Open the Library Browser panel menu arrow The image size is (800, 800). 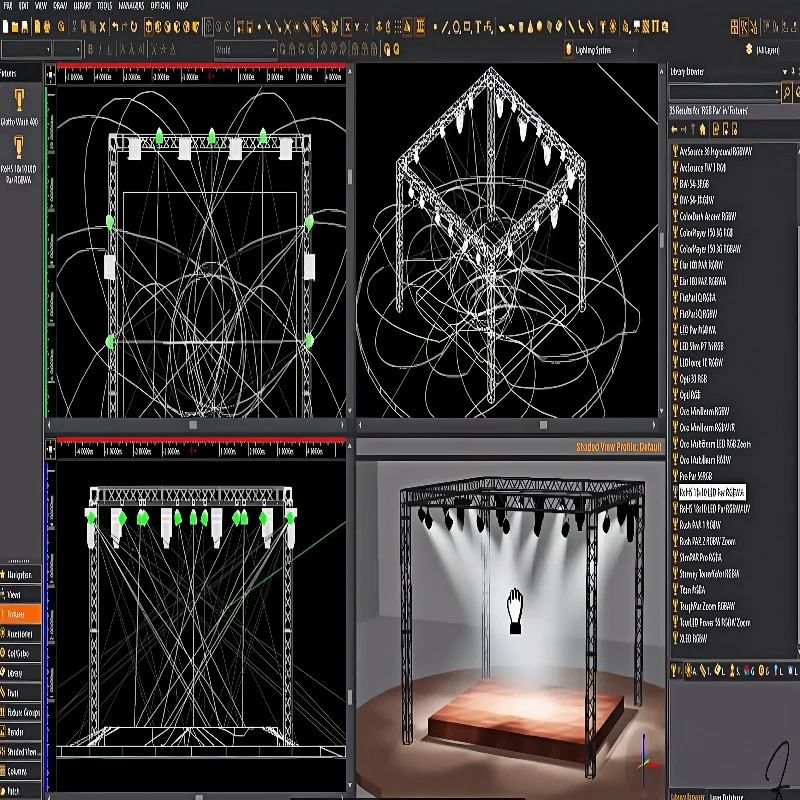pyautogui.click(x=784, y=72)
